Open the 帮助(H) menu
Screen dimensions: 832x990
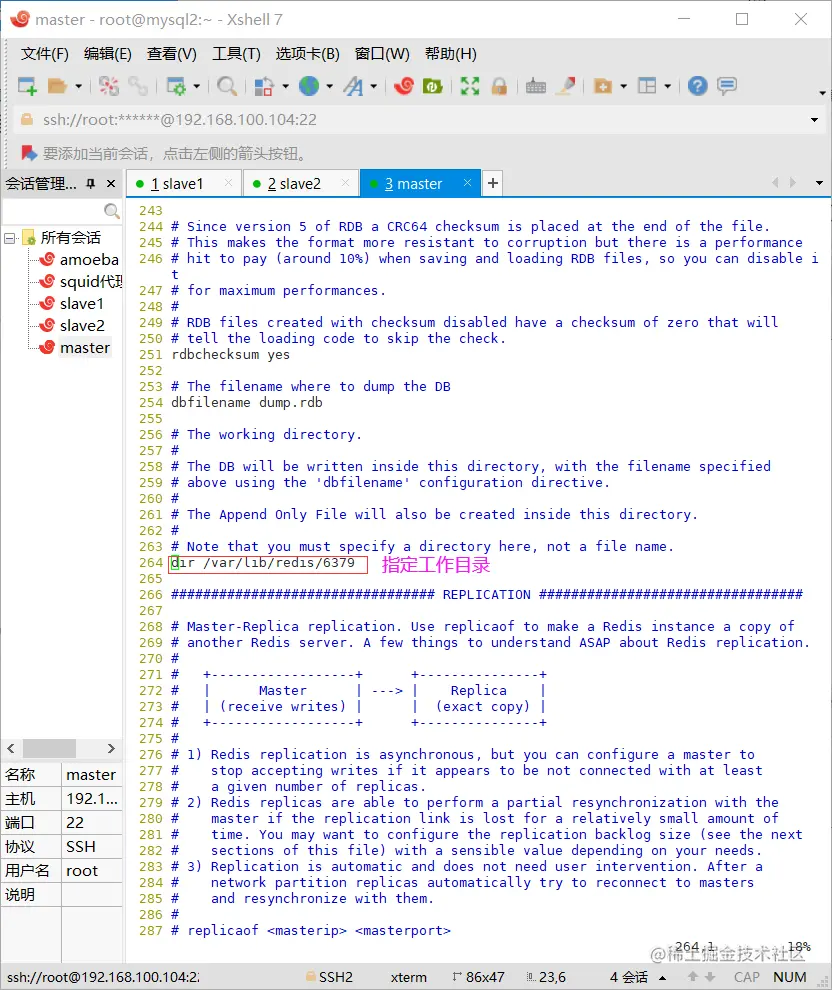point(451,54)
